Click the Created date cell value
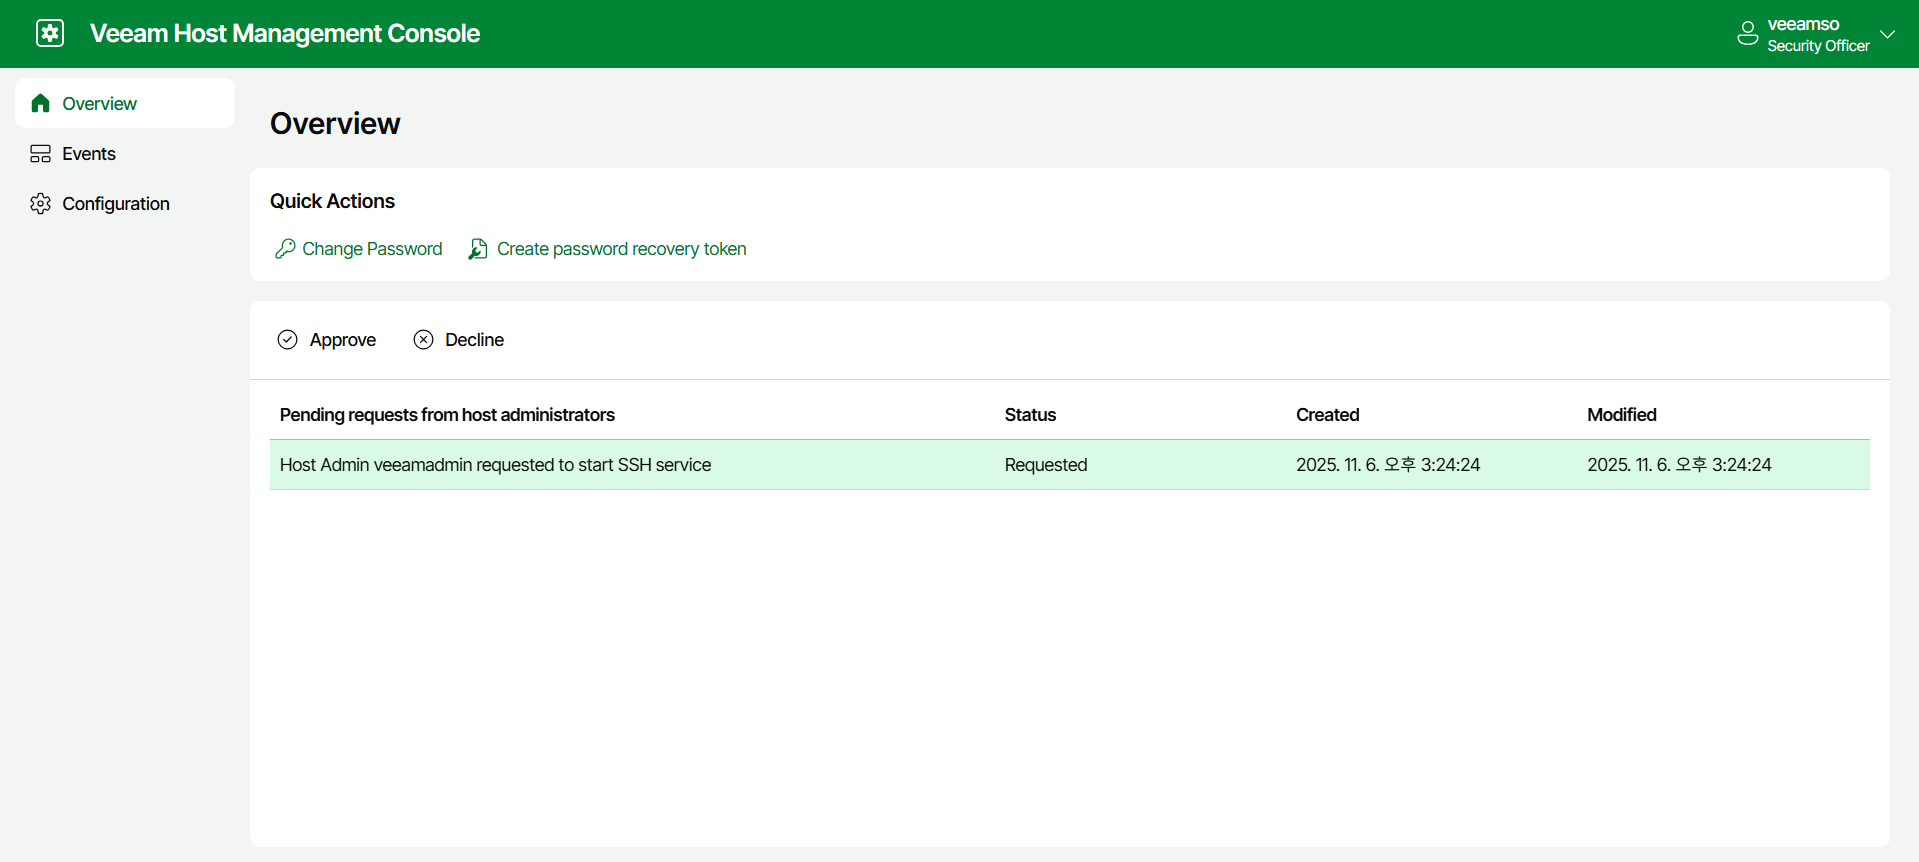The height and width of the screenshot is (862, 1919). [1388, 465]
